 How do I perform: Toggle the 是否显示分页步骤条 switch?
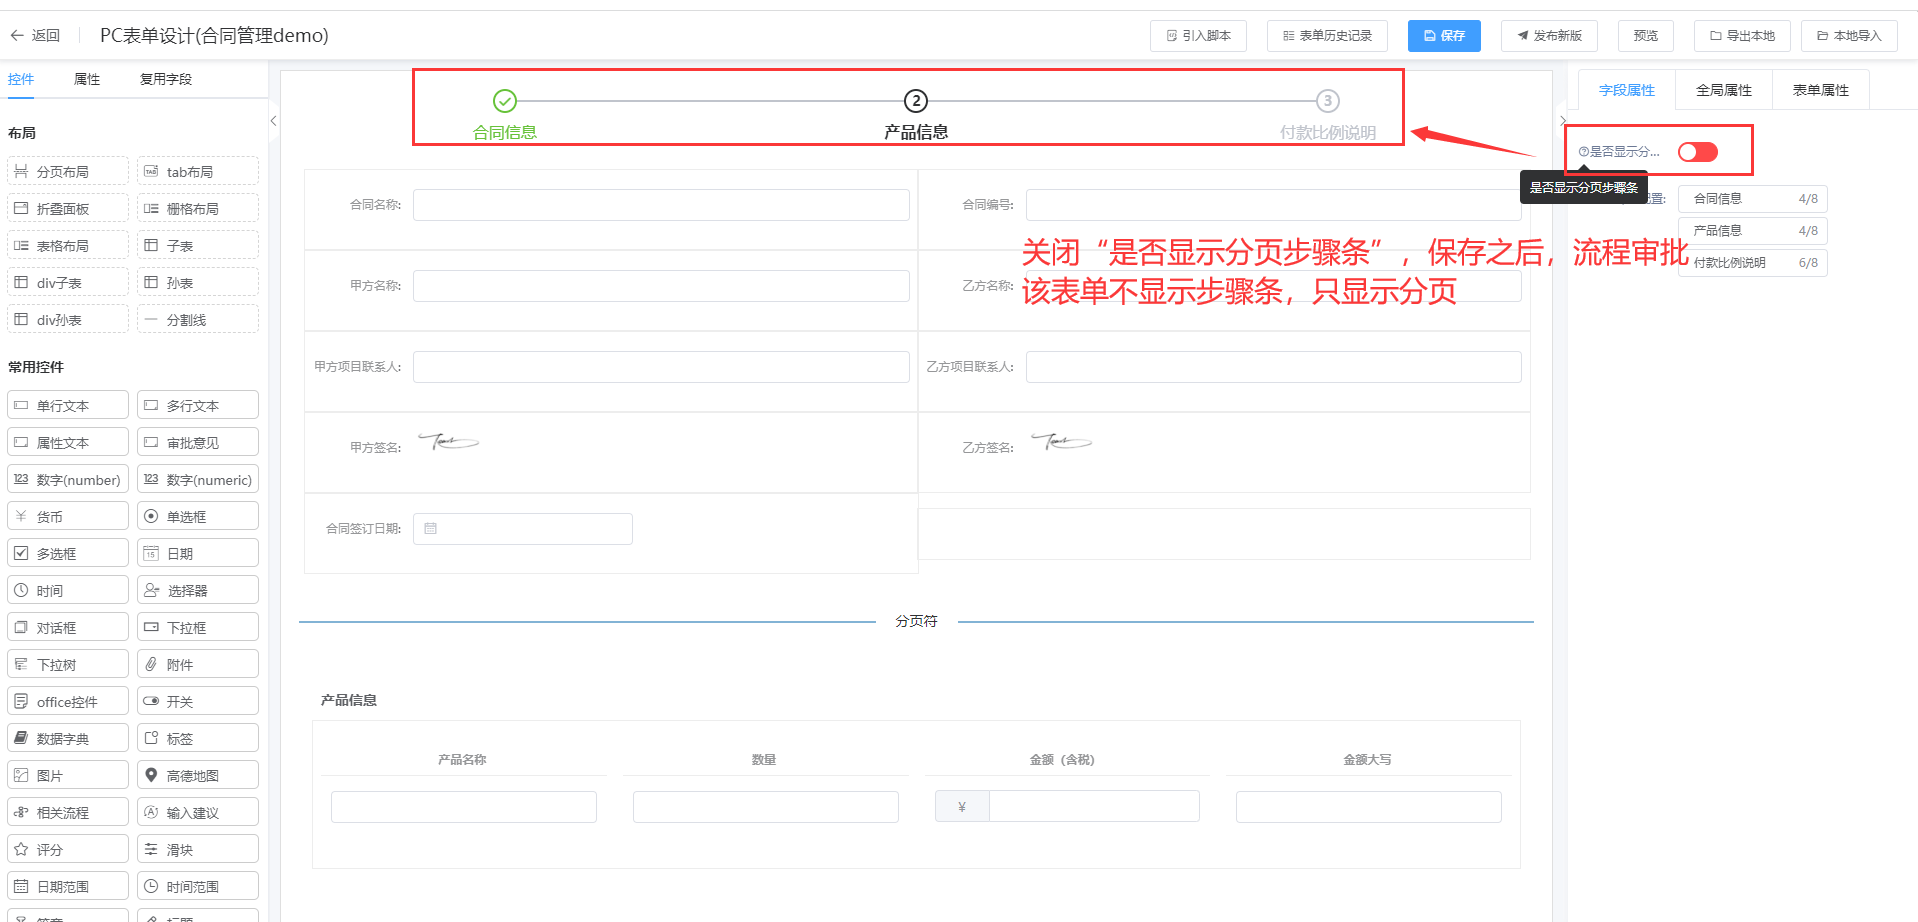tap(1697, 152)
